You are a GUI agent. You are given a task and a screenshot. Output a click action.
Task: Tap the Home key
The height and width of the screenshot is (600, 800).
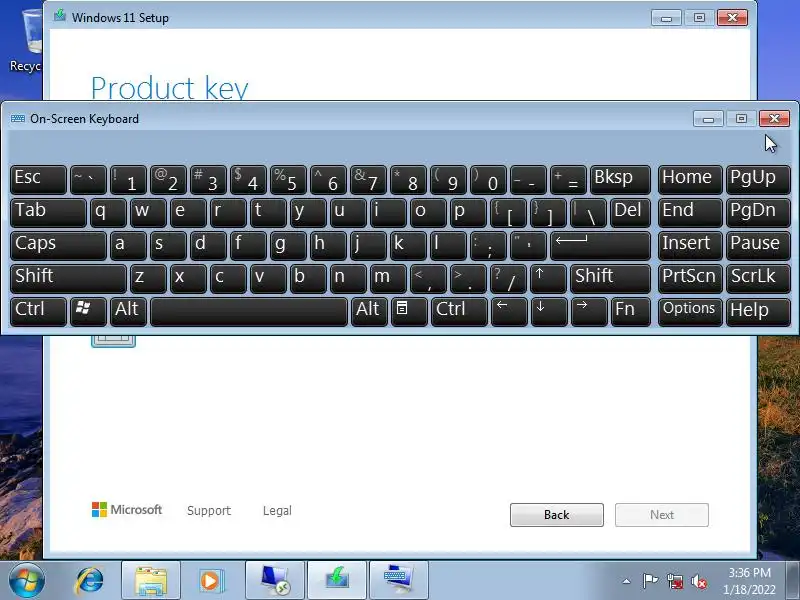tap(690, 180)
